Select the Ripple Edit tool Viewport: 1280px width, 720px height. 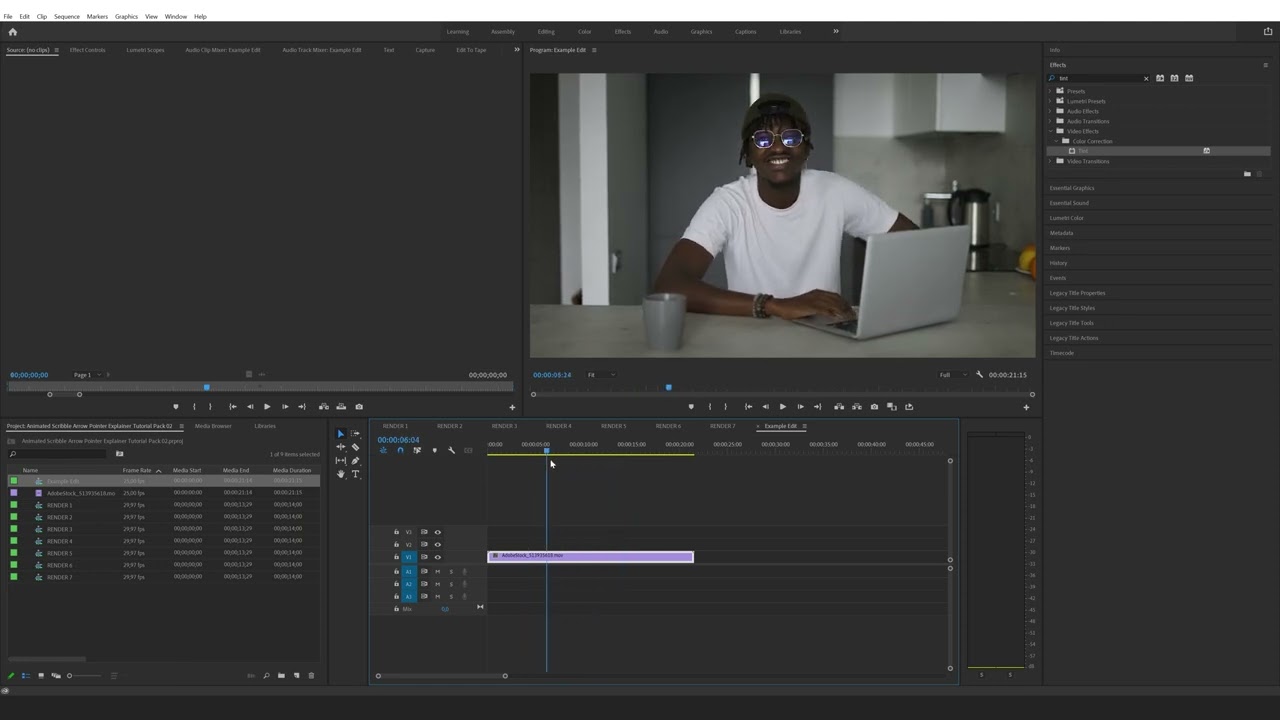[340, 447]
